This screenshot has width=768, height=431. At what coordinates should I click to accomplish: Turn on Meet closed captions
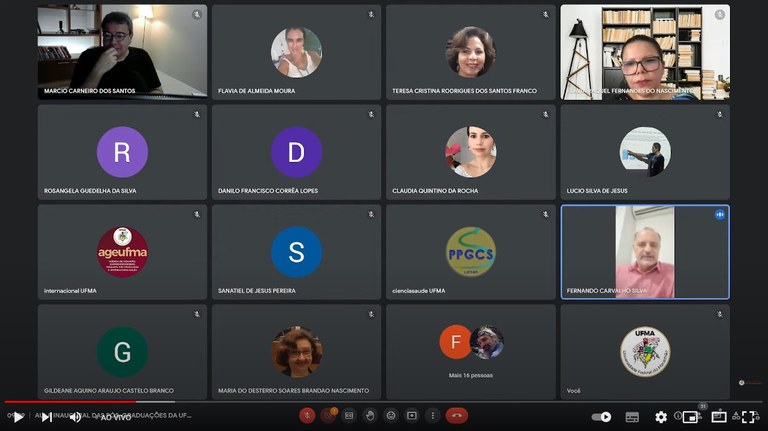(x=349, y=415)
